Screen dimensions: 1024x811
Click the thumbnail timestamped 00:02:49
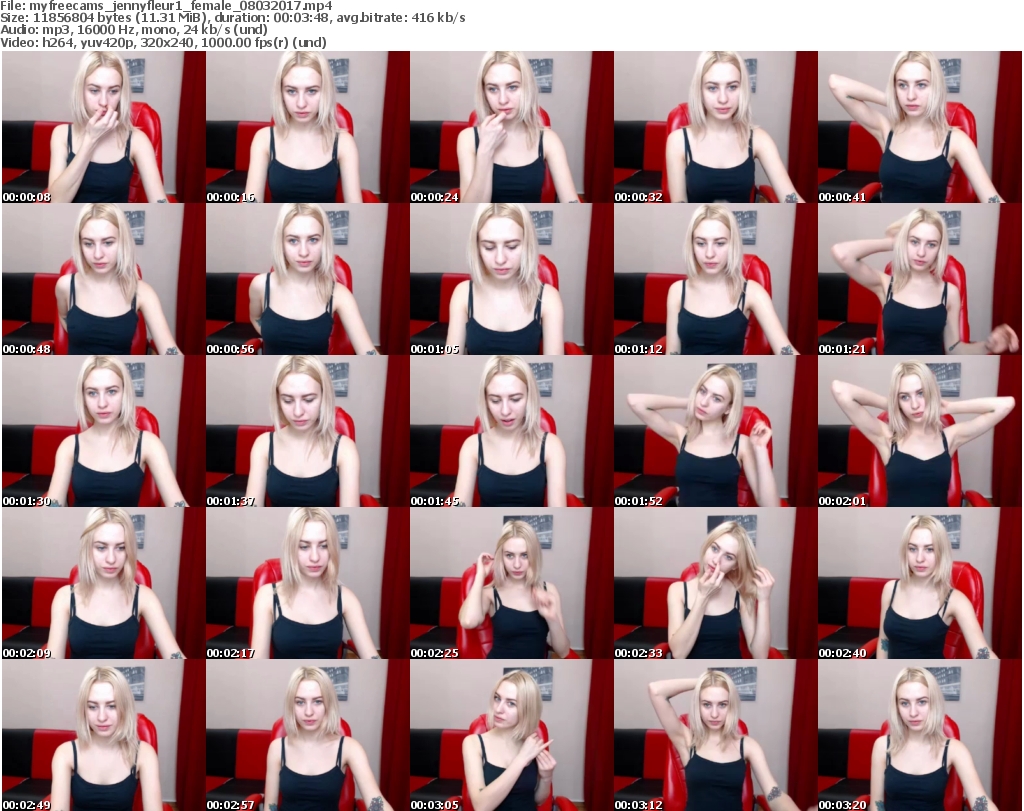coord(104,735)
